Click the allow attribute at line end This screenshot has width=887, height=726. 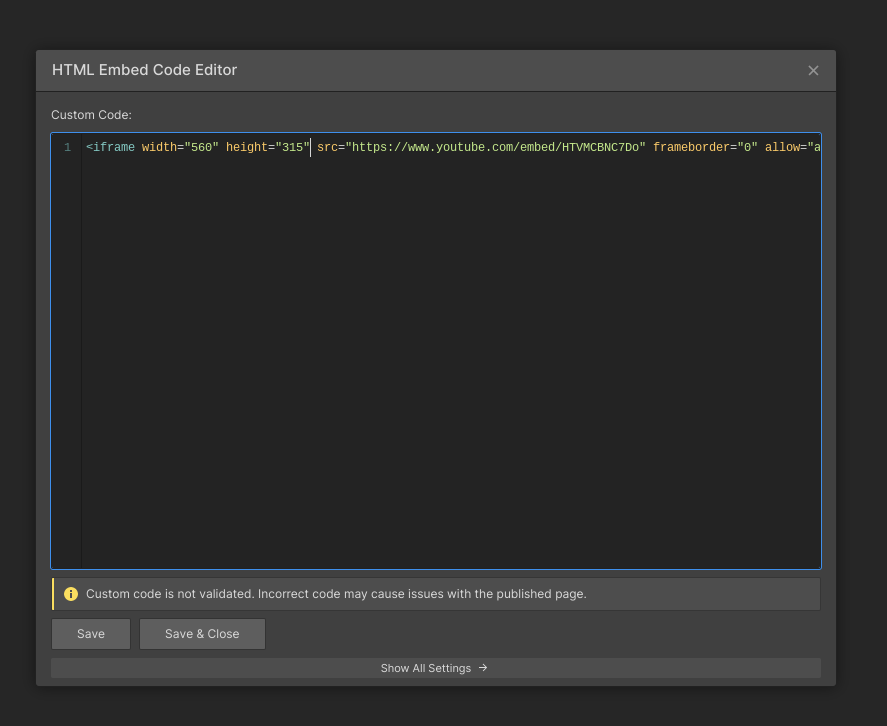click(x=793, y=147)
